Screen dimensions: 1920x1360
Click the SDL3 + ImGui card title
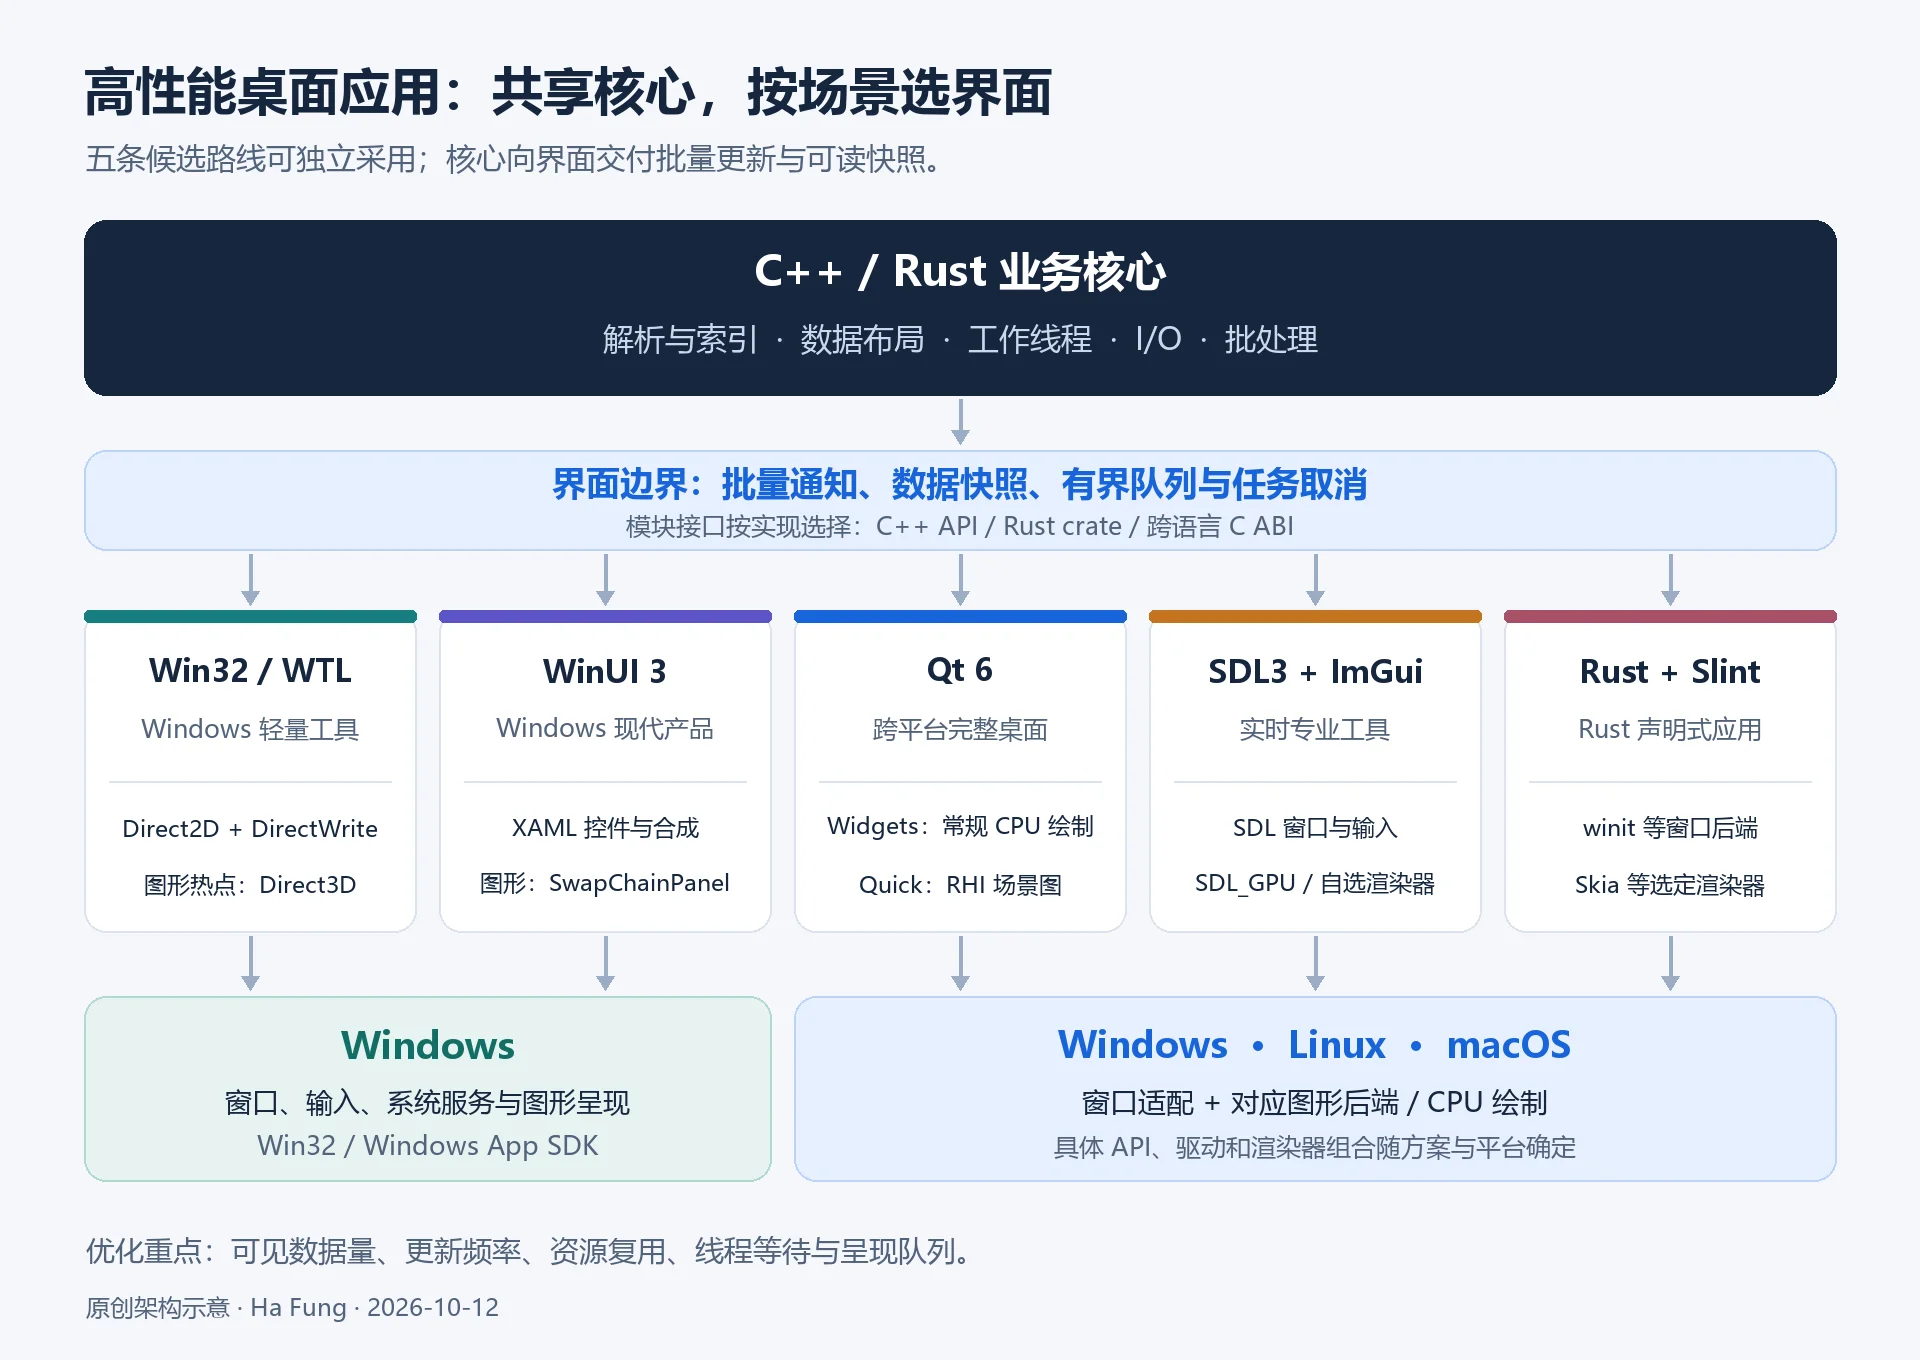[1315, 671]
